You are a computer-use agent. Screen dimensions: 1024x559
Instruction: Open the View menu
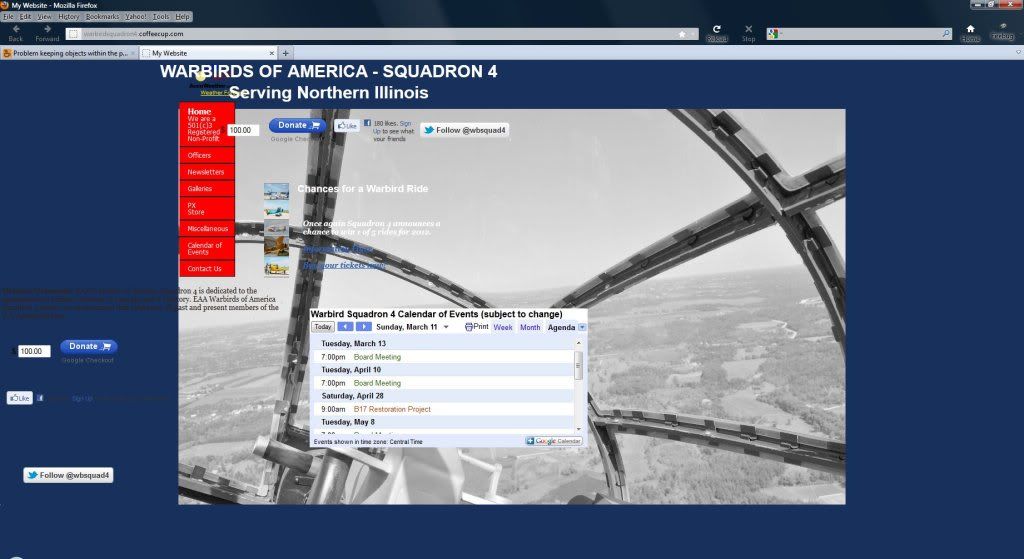point(44,16)
